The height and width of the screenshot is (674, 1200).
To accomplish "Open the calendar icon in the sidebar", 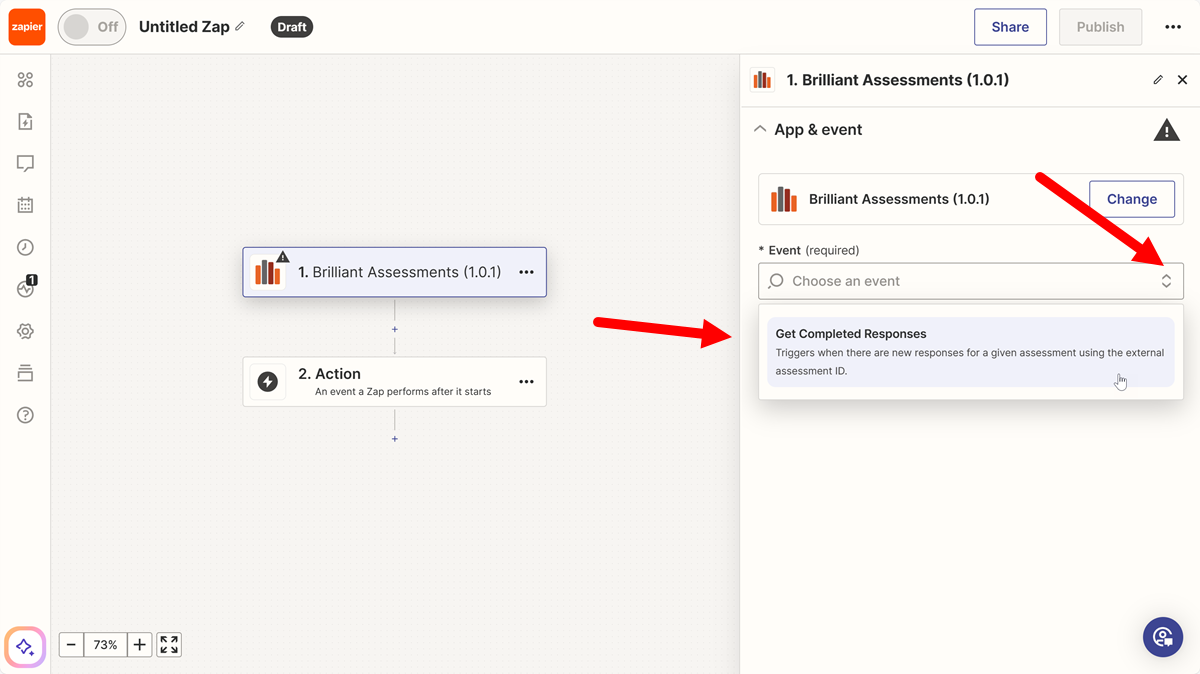I will click(27, 205).
